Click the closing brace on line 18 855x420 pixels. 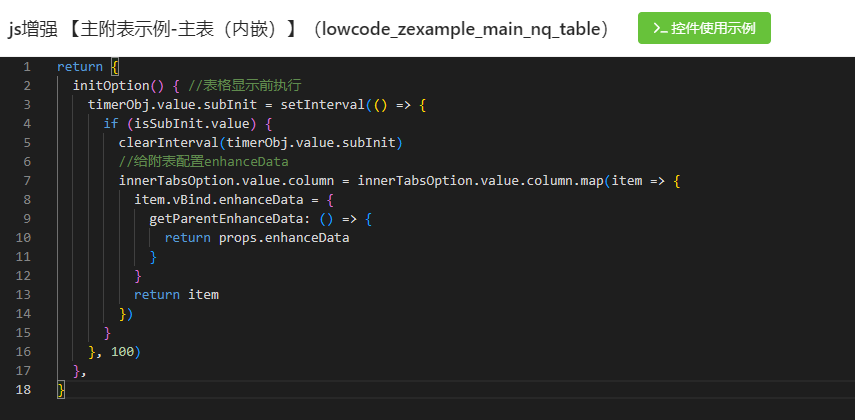pos(61,390)
